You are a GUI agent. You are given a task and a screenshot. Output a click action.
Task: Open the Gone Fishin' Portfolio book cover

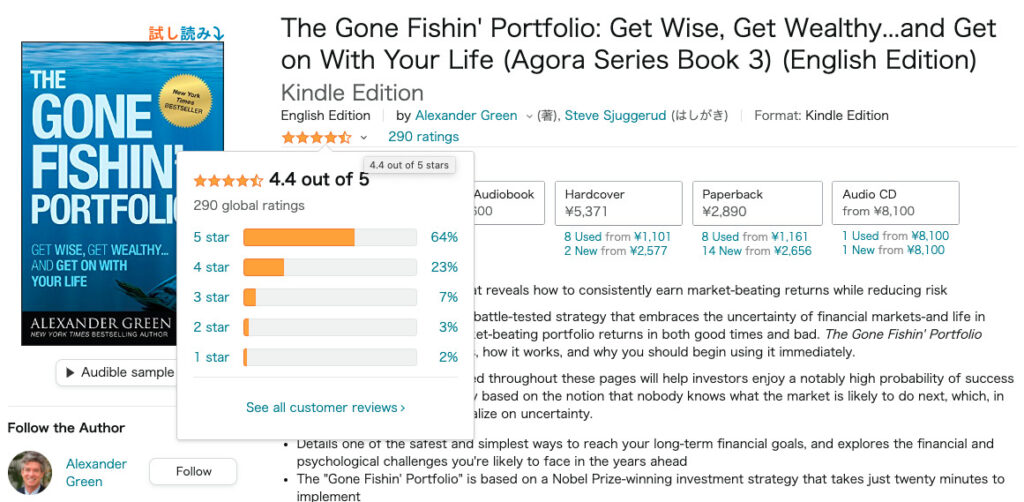tap(123, 193)
